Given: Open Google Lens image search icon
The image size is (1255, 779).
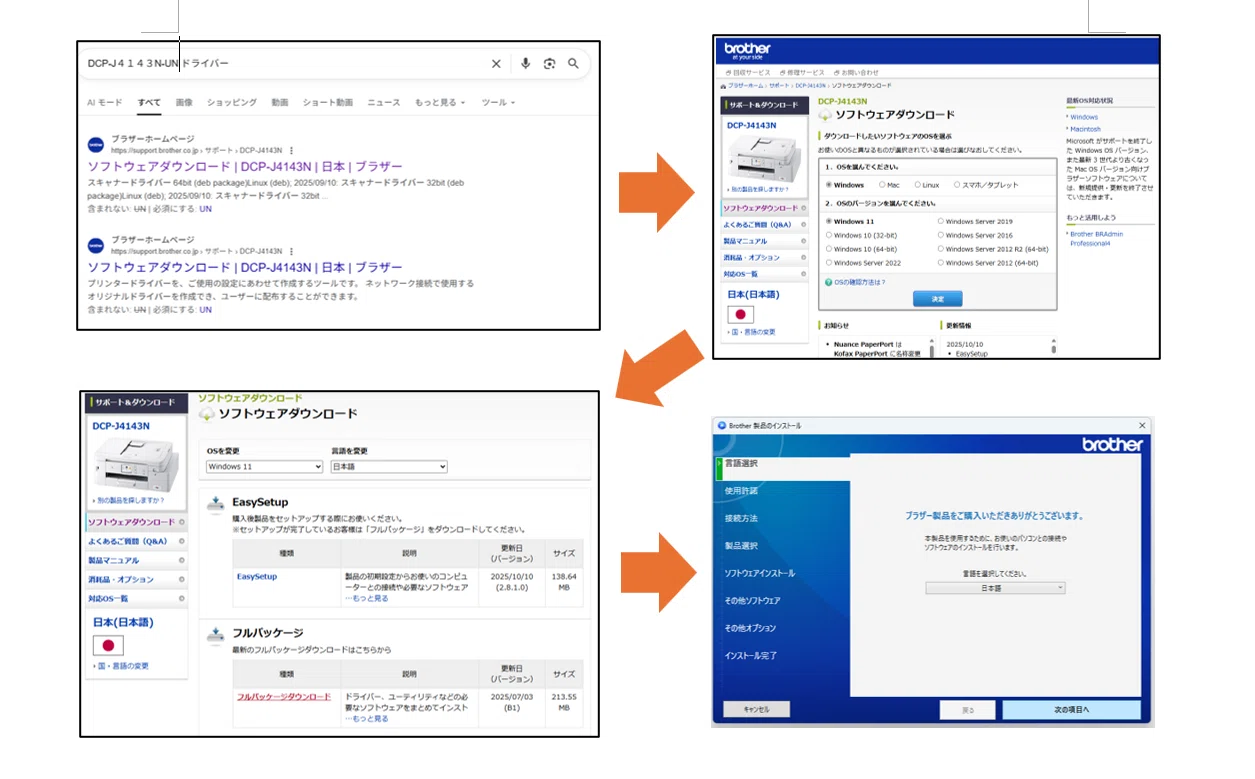Looking at the screenshot, I should [549, 64].
